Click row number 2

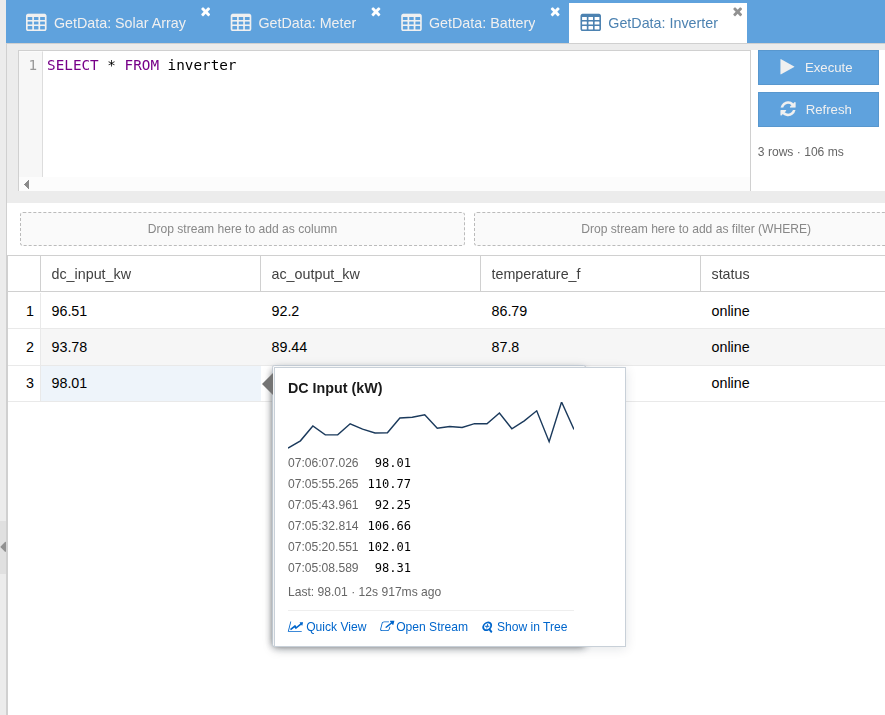pyautogui.click(x=24, y=347)
